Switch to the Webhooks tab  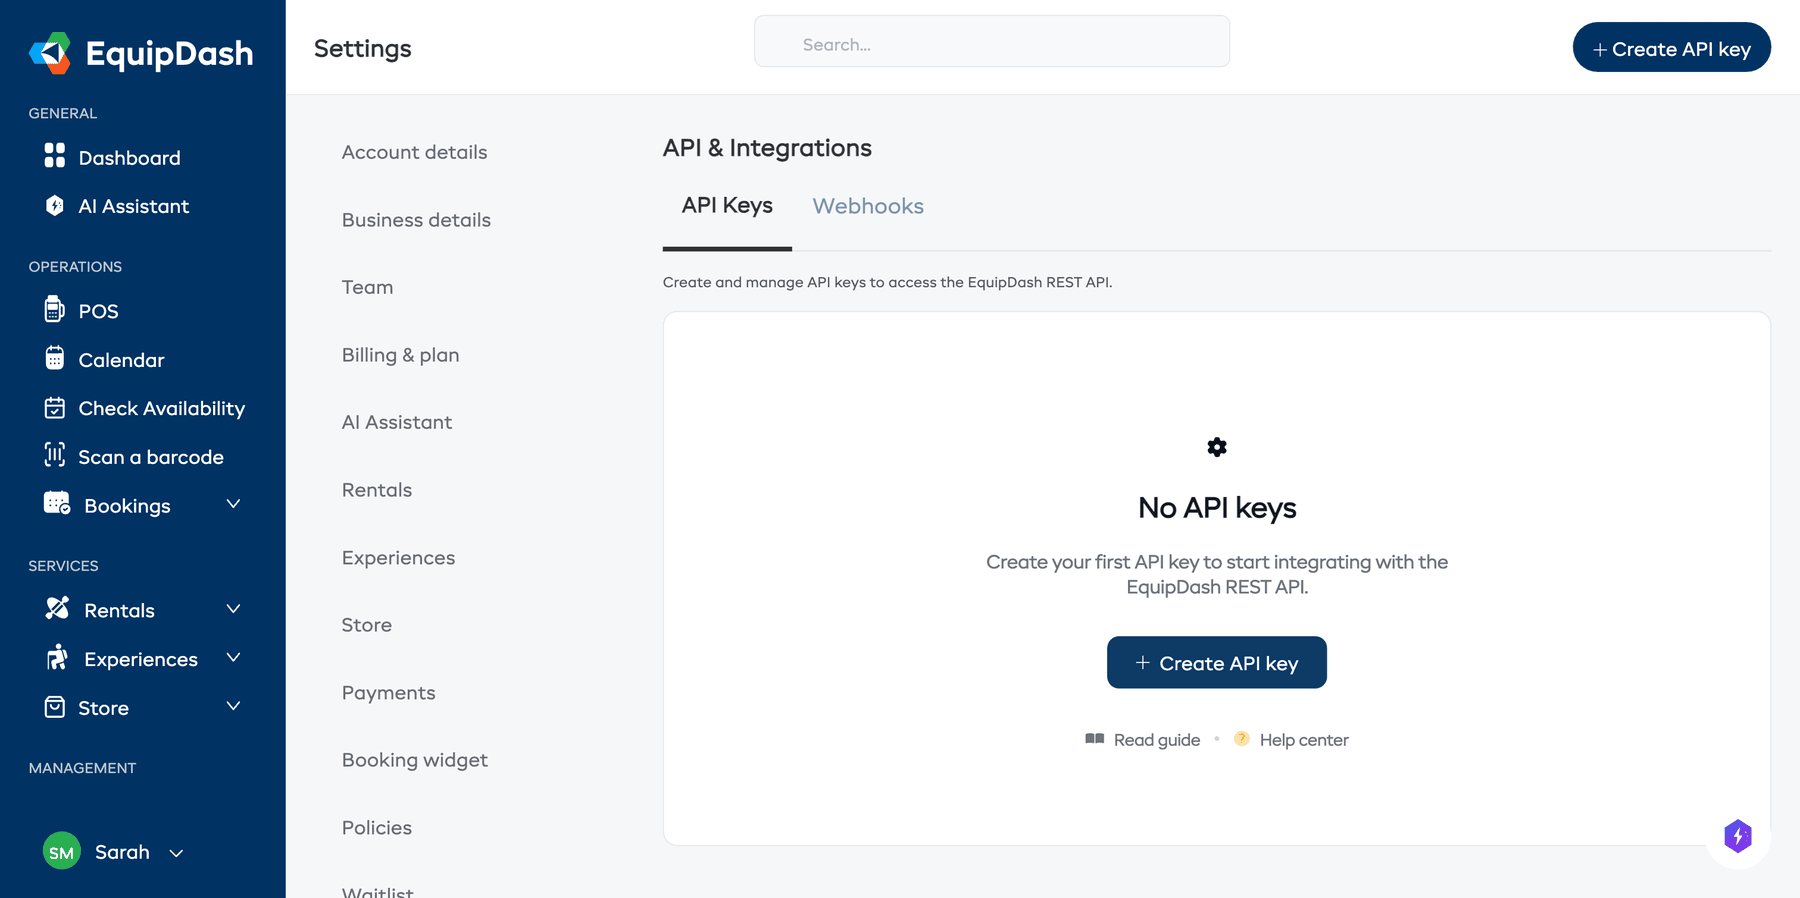point(868,206)
